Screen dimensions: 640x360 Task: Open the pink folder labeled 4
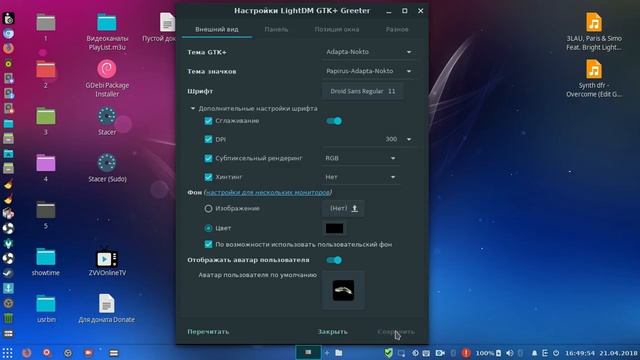(46, 163)
